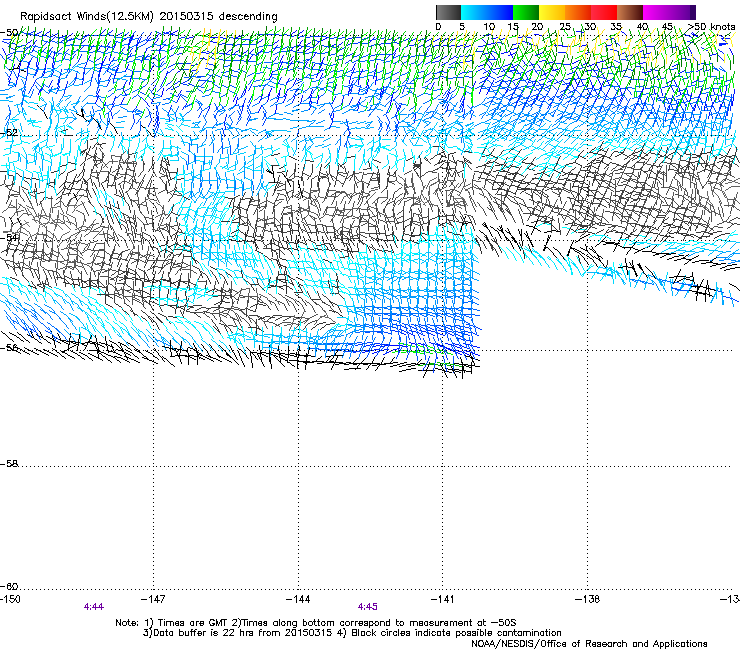740x650 pixels.
Task: Click the 'Rapidscat Winds(12.5KM) 20150315 descending' title
Action: (x=149, y=17)
